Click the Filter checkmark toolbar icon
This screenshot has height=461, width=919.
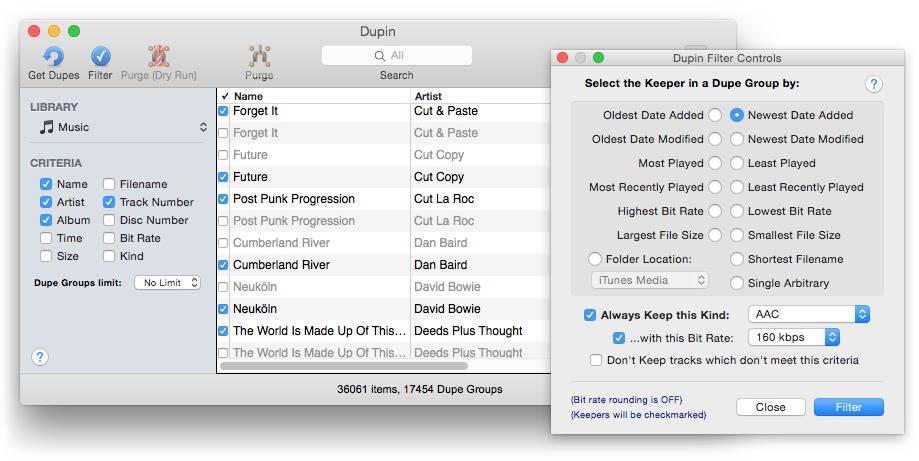[x=100, y=57]
